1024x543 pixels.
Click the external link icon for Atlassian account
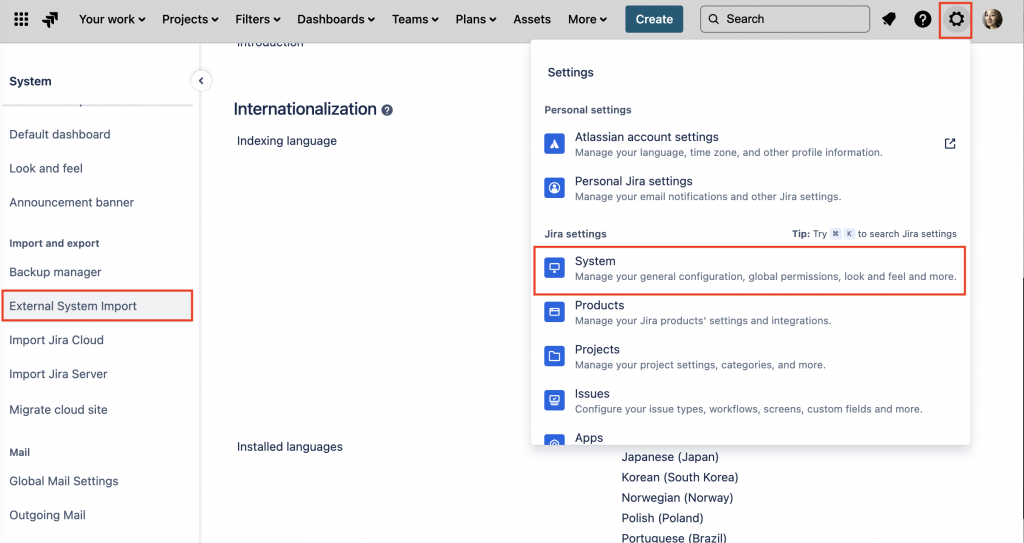pyautogui.click(x=950, y=144)
